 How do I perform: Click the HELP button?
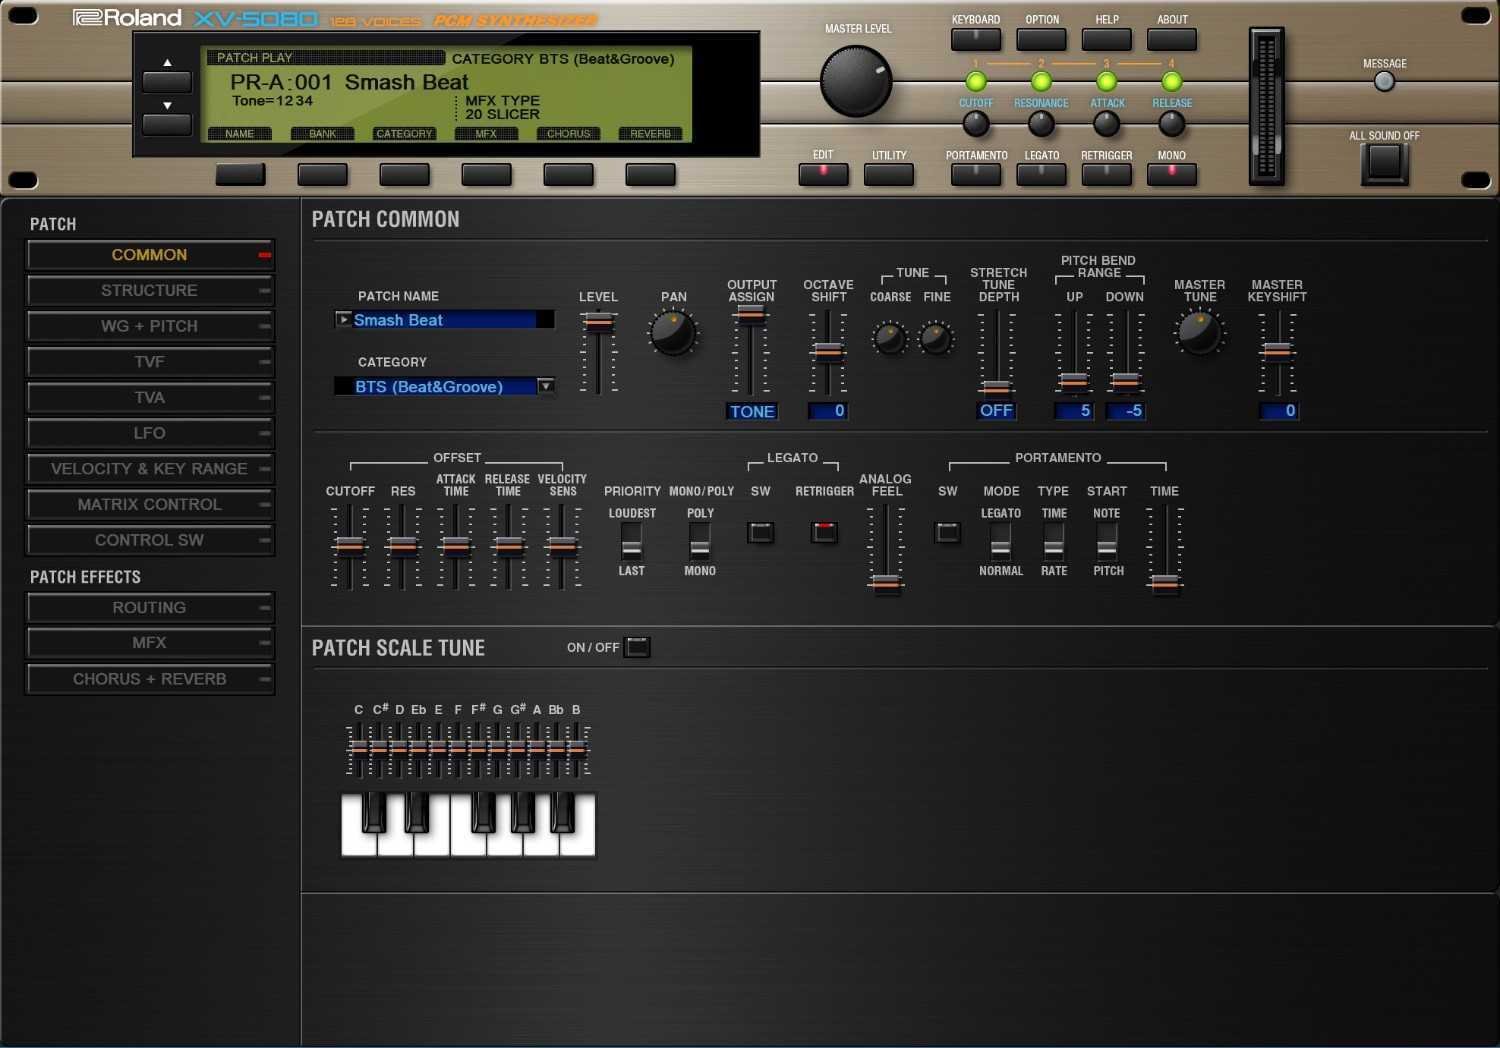tap(1106, 38)
